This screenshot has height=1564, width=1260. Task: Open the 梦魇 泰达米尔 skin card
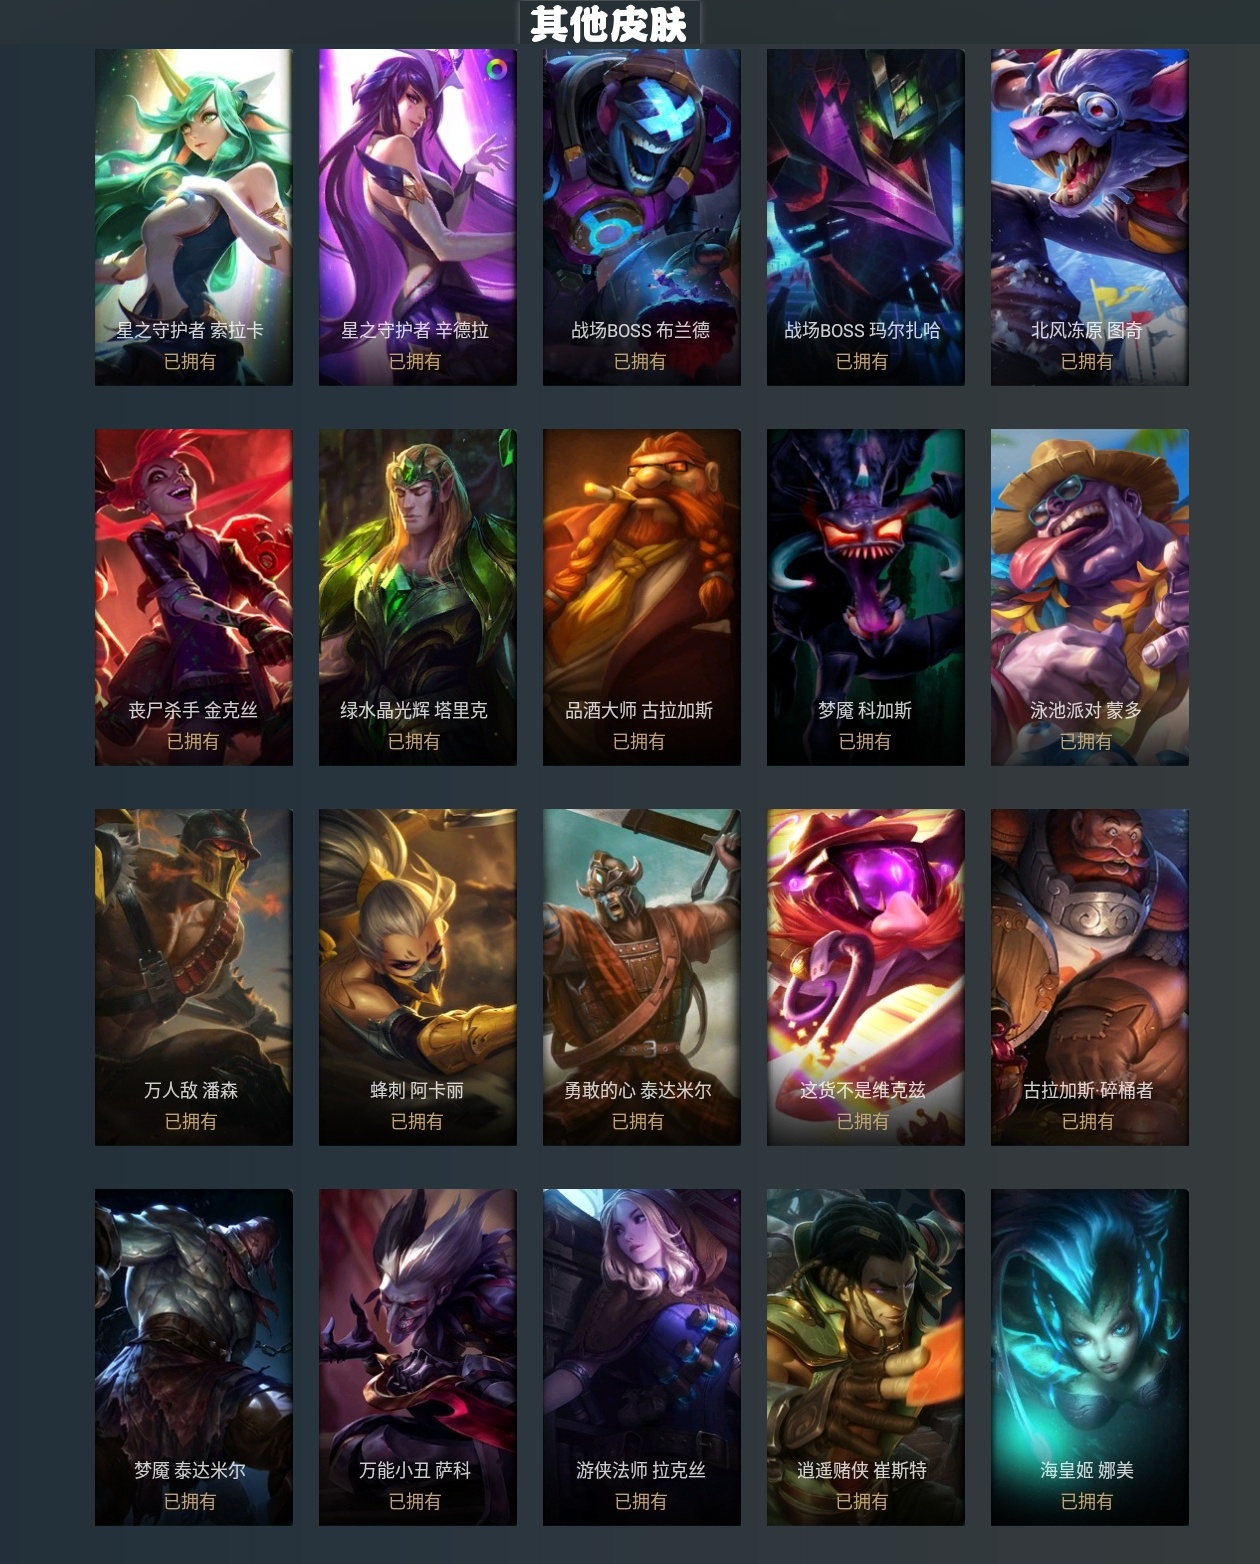pos(194,1357)
